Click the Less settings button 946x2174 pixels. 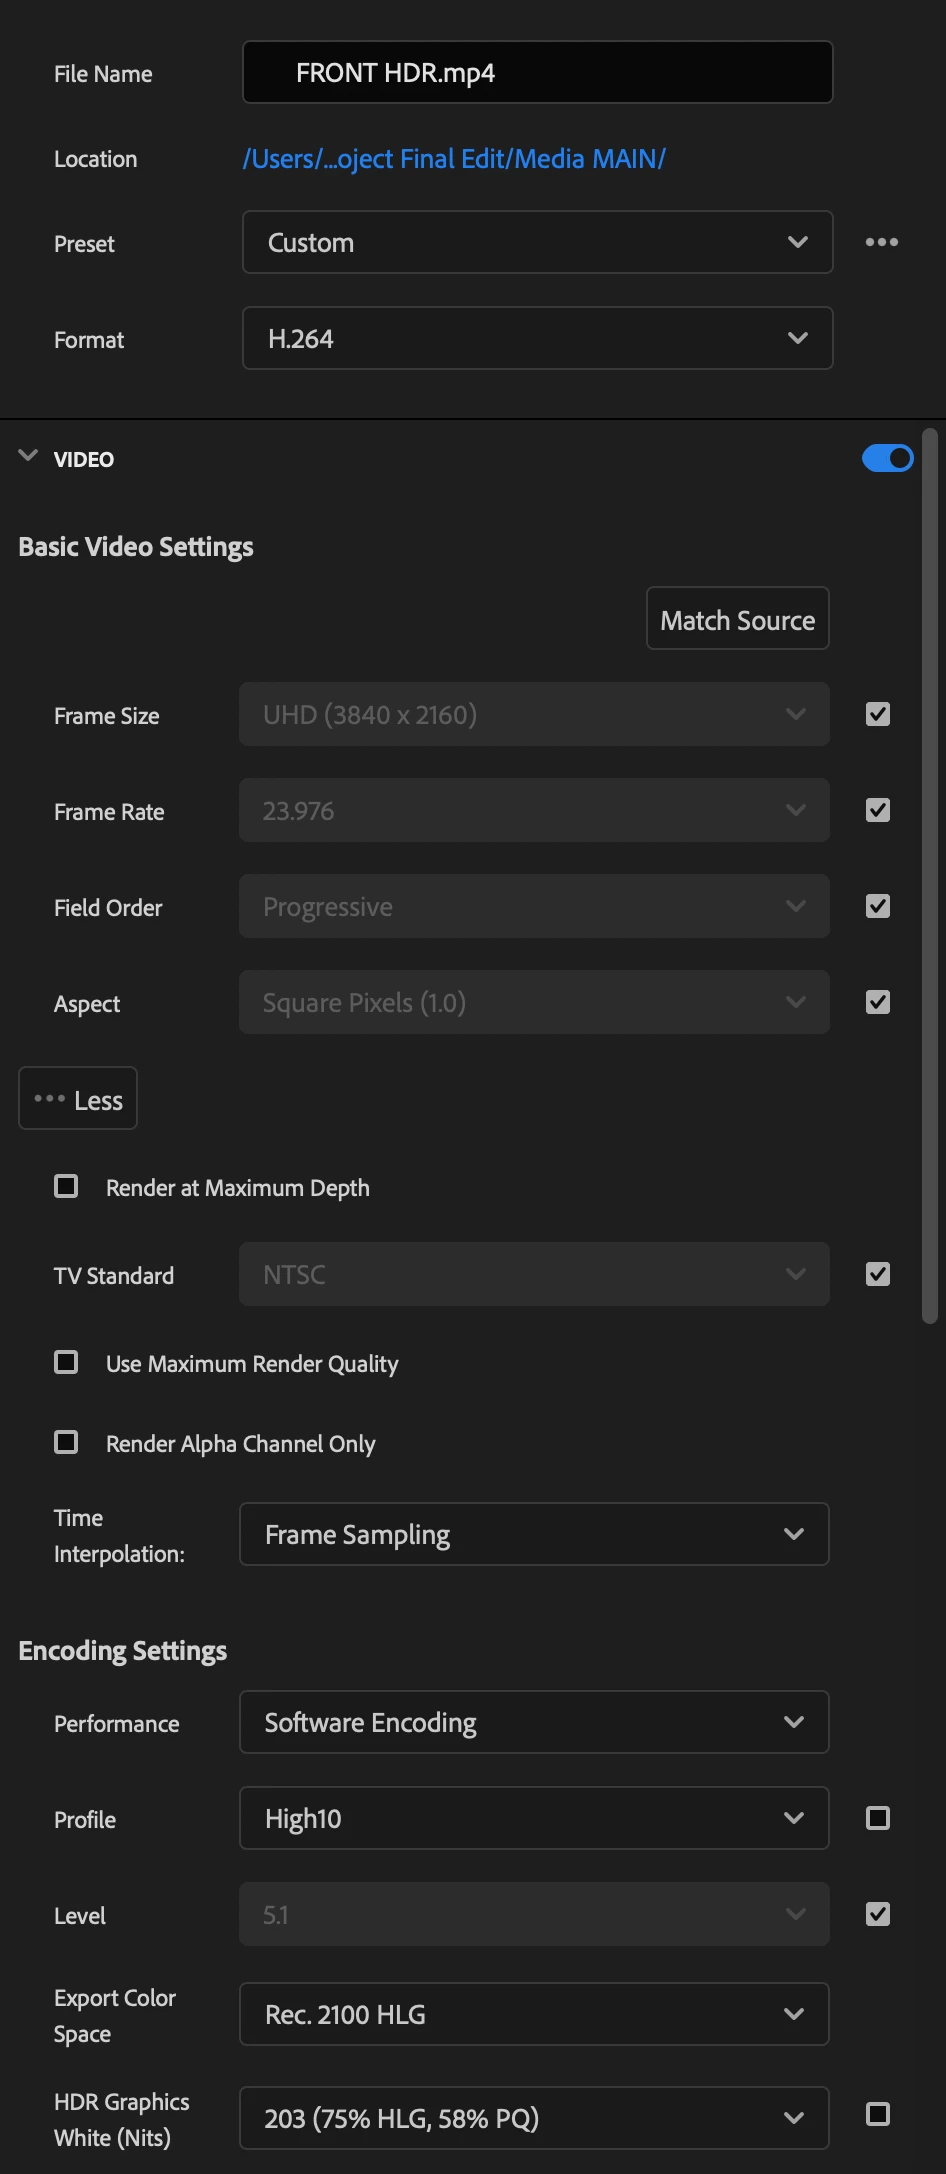78,1099
